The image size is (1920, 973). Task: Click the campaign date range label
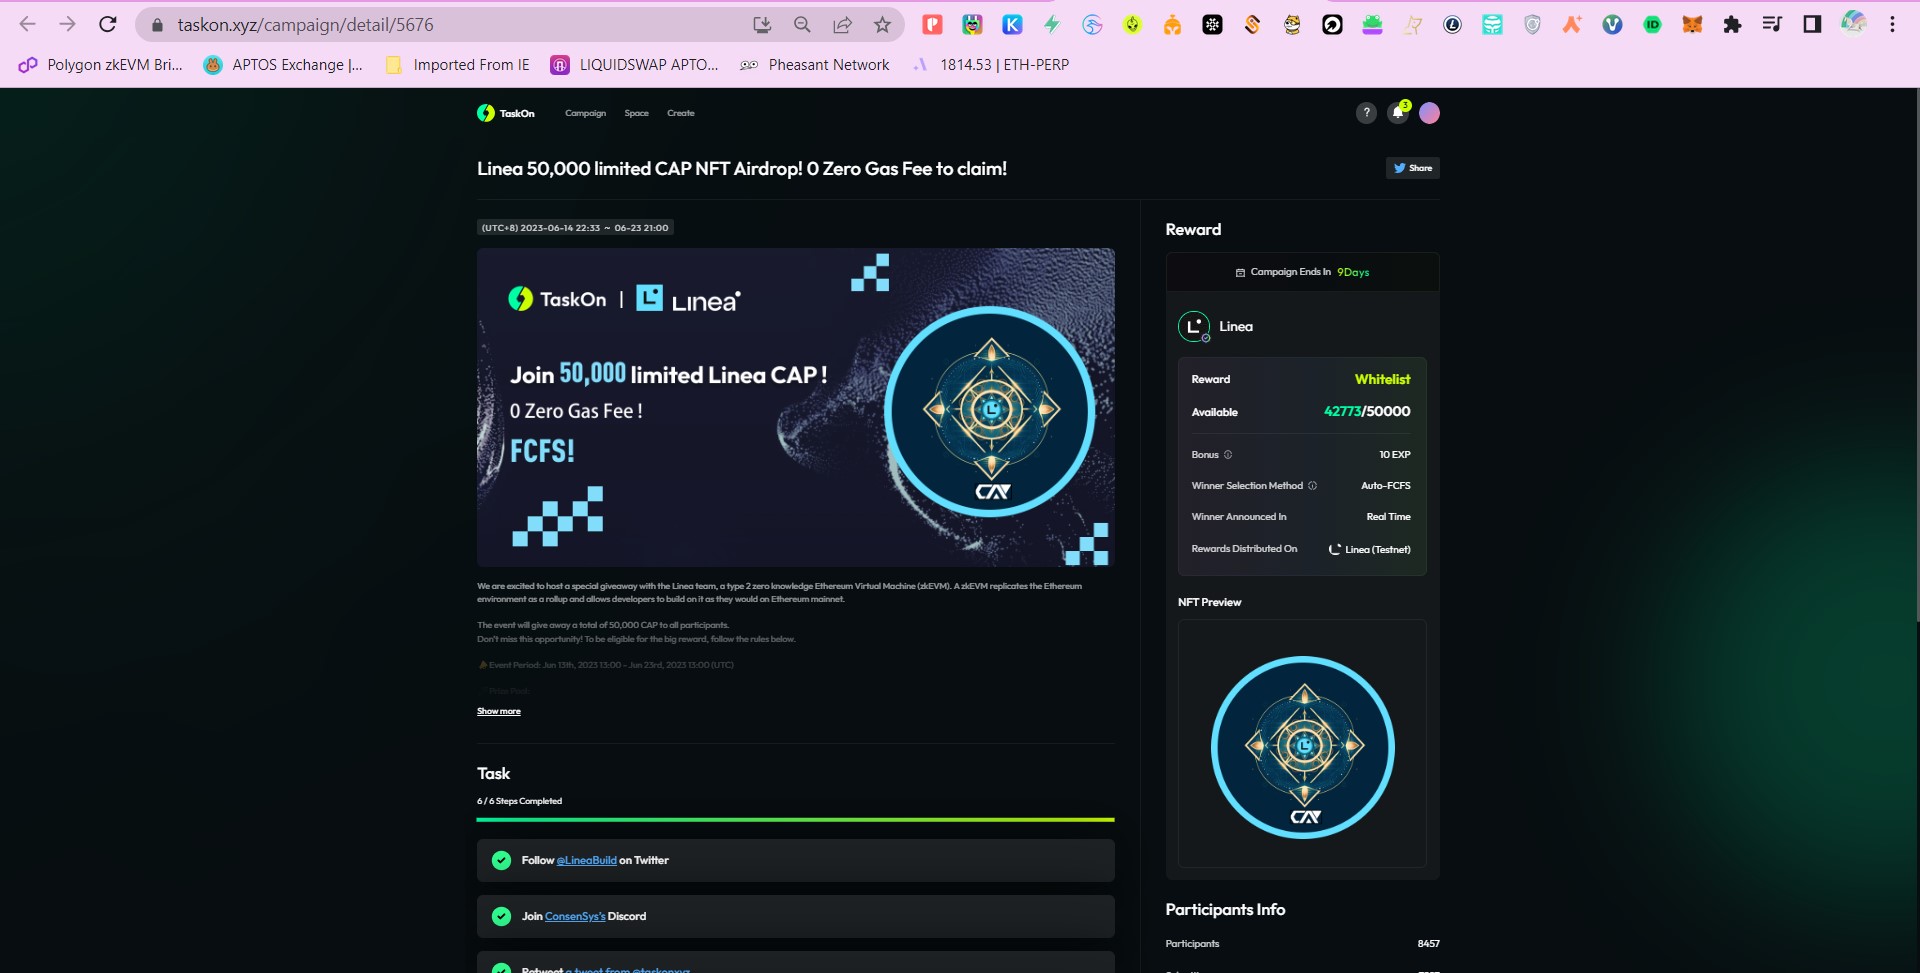click(575, 228)
